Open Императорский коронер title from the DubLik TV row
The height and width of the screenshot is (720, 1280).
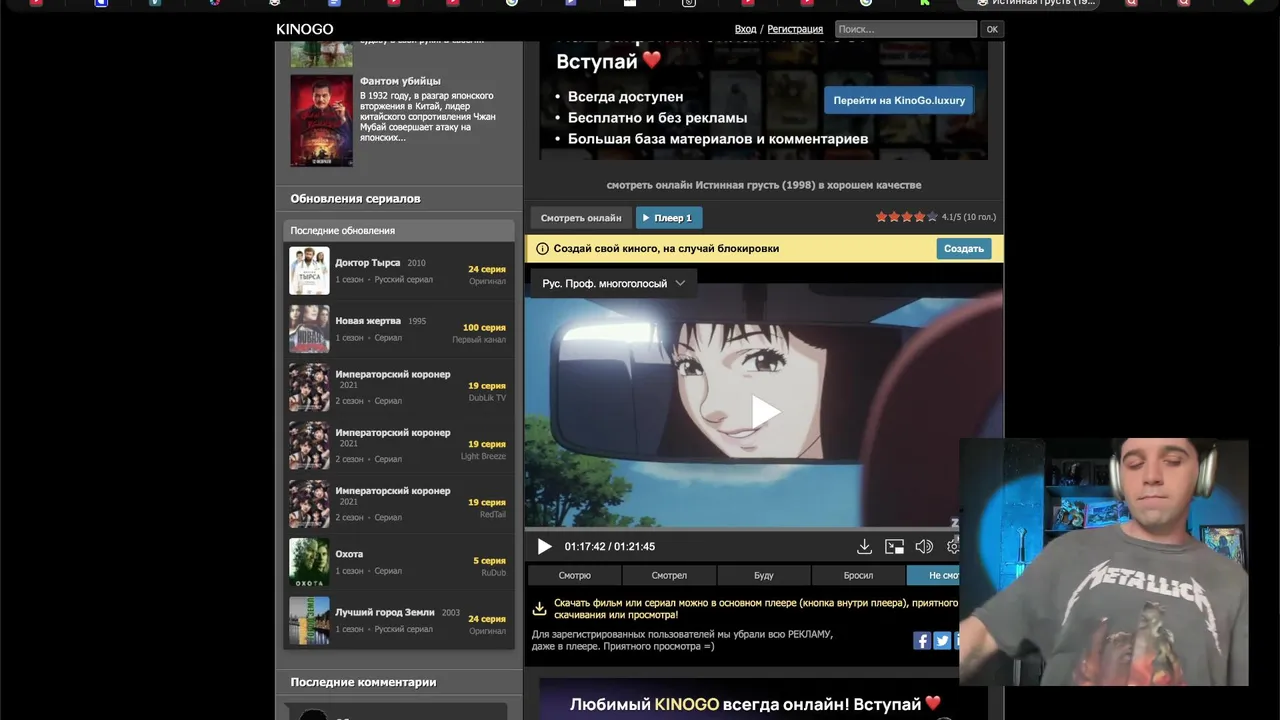393,375
